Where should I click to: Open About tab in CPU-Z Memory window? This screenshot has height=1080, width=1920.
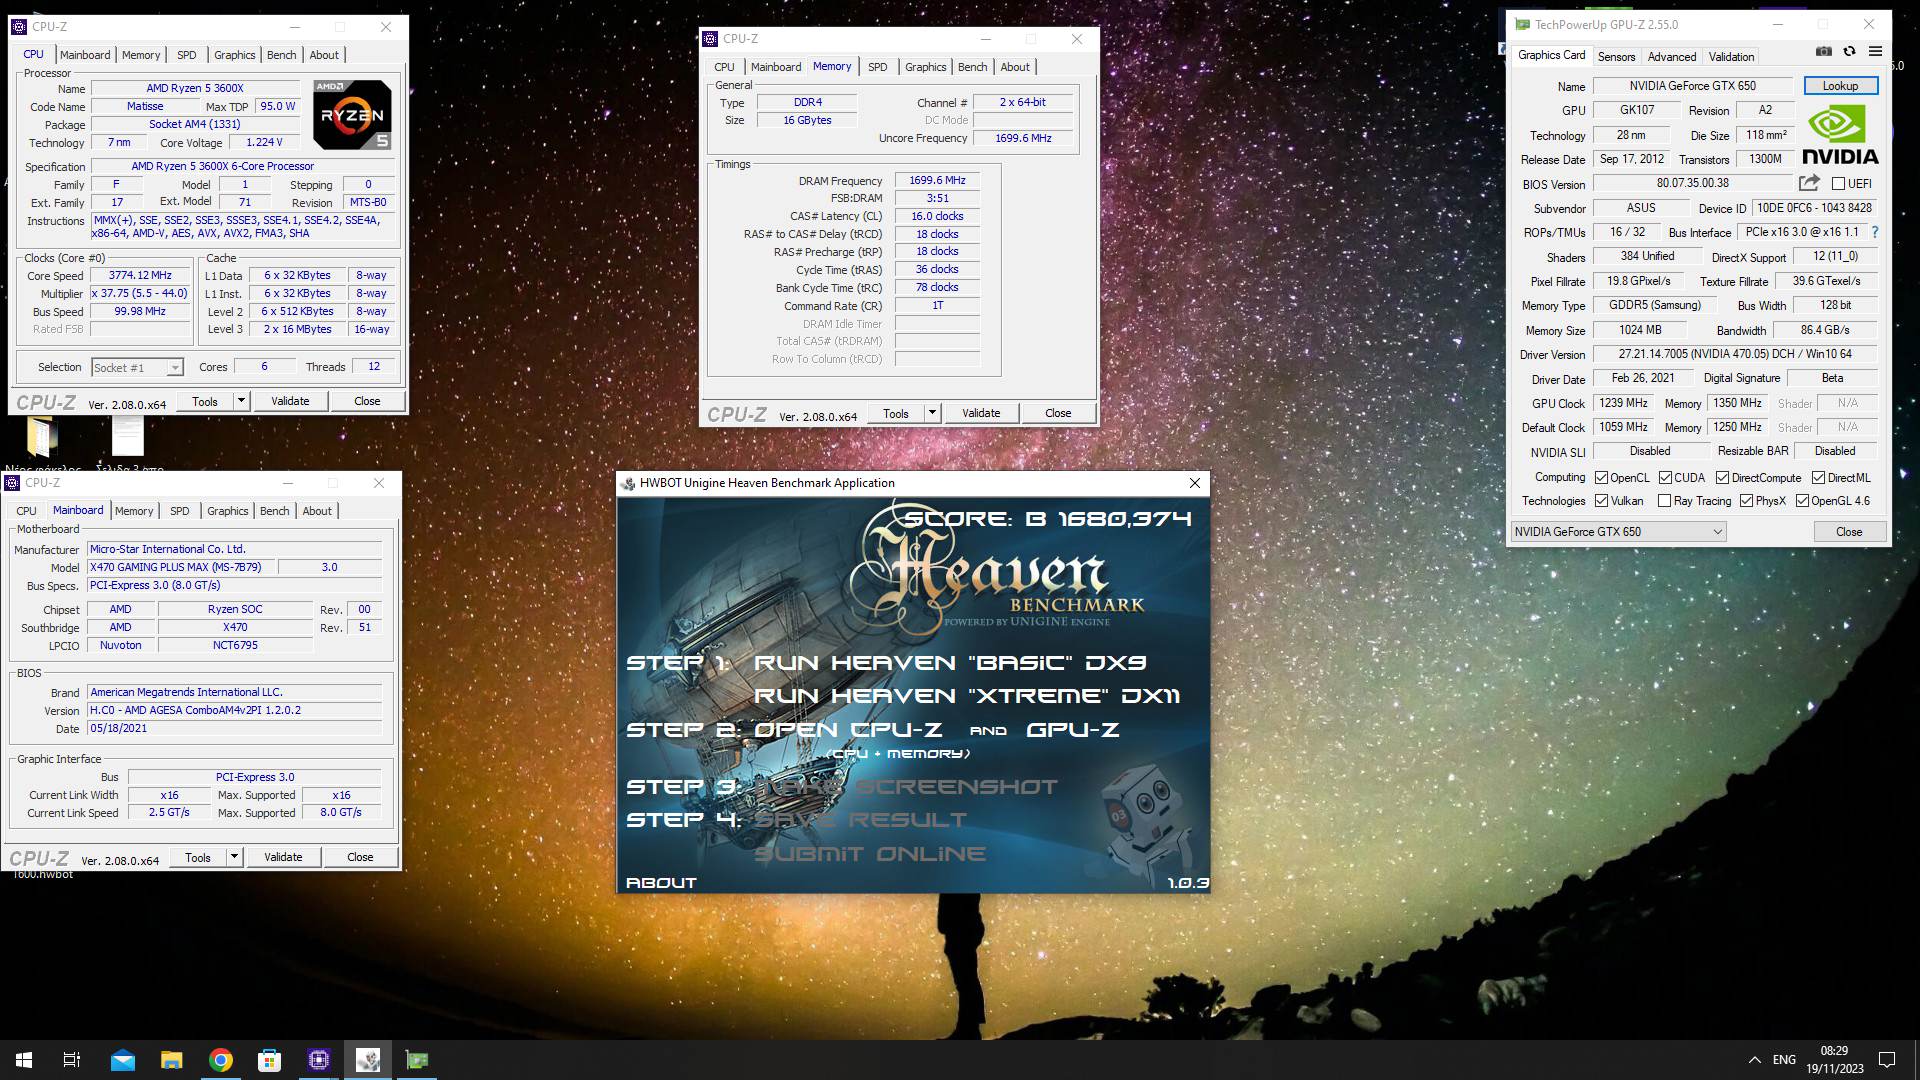point(1015,67)
